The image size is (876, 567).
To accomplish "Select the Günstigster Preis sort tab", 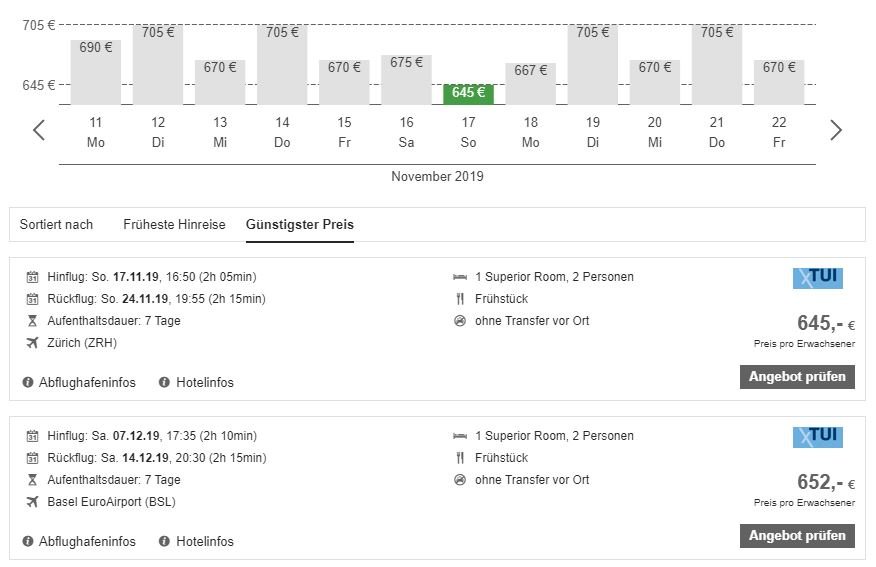I will 300,224.
